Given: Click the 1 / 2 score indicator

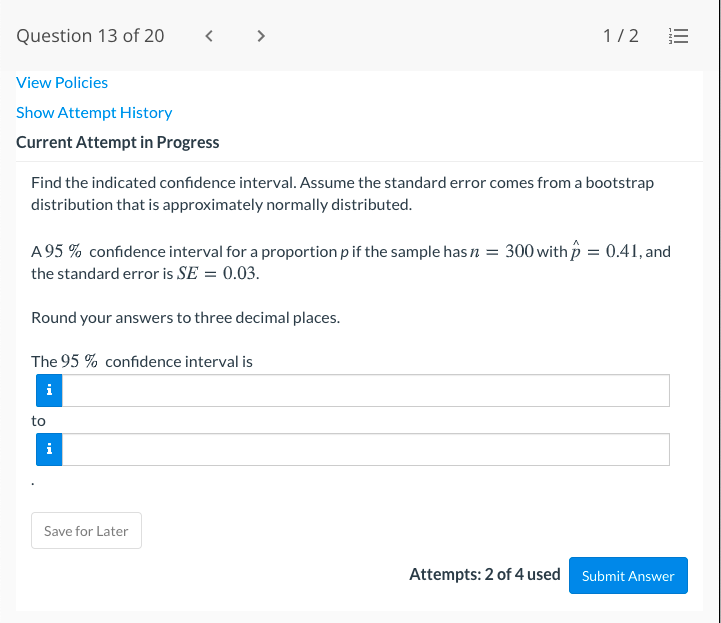Looking at the screenshot, I should click(620, 36).
